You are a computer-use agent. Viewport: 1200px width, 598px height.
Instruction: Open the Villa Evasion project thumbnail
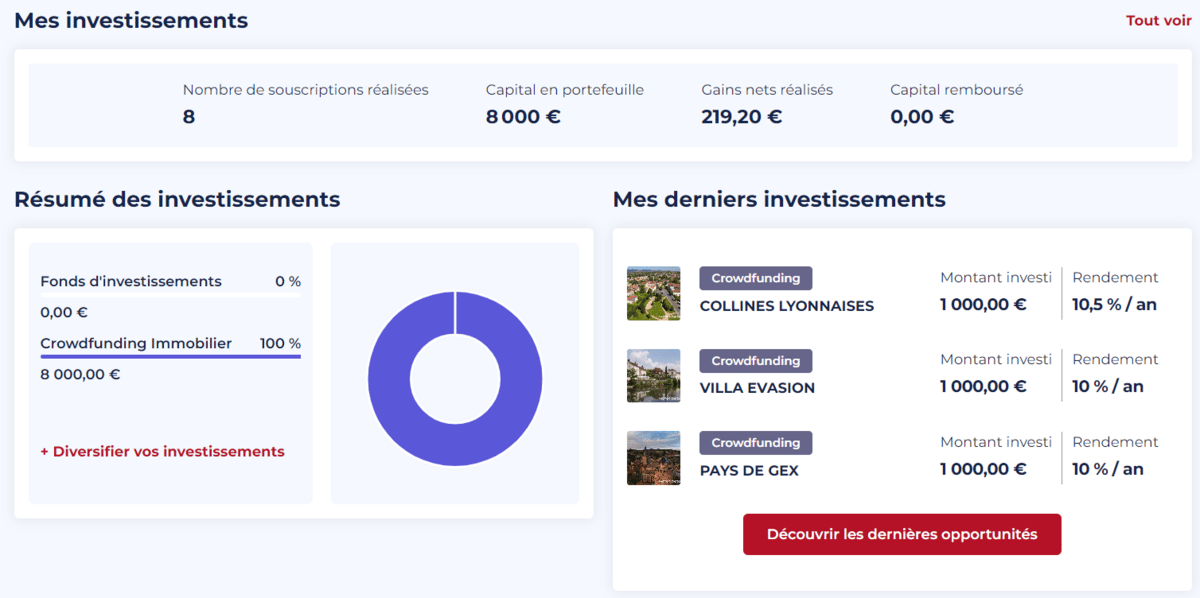pos(653,375)
